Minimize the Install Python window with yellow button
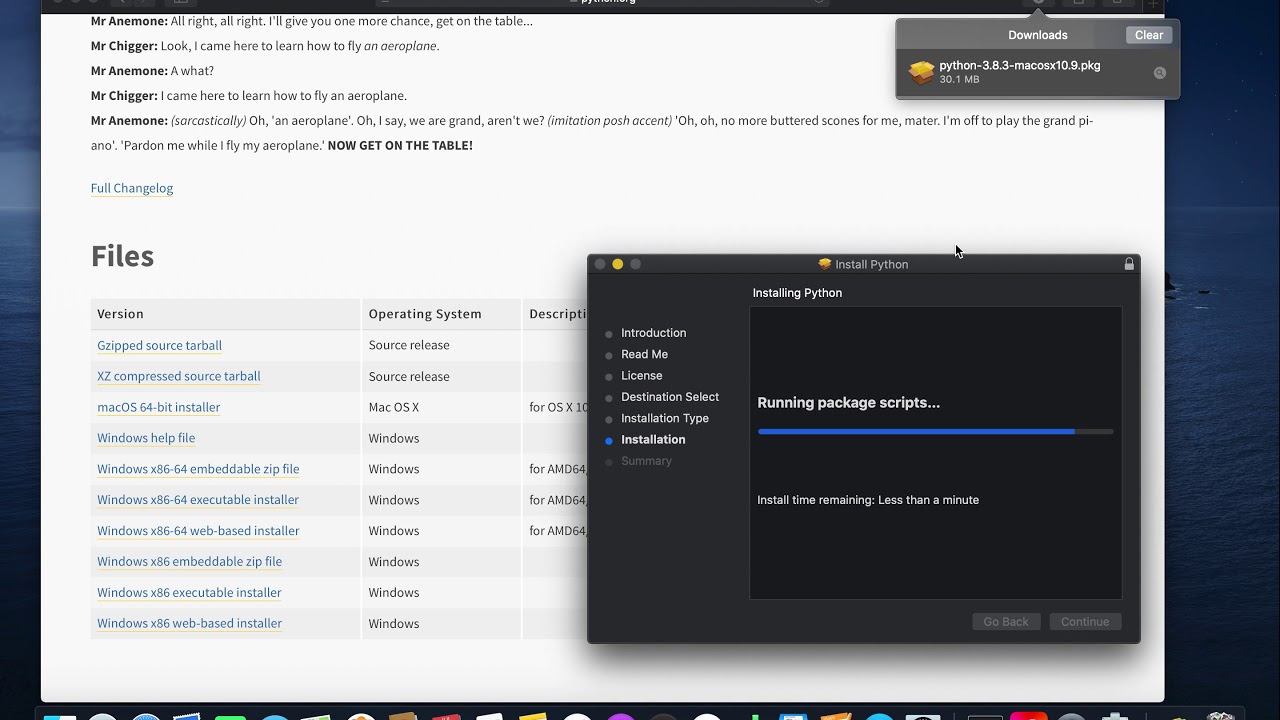The width and height of the screenshot is (1280, 720). coord(617,264)
